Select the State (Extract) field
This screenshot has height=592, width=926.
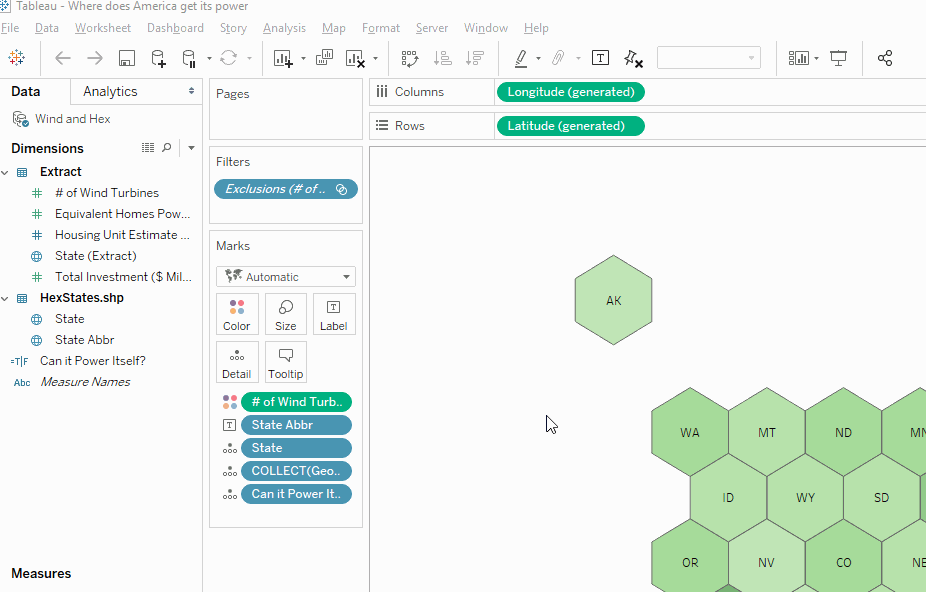[96, 256]
